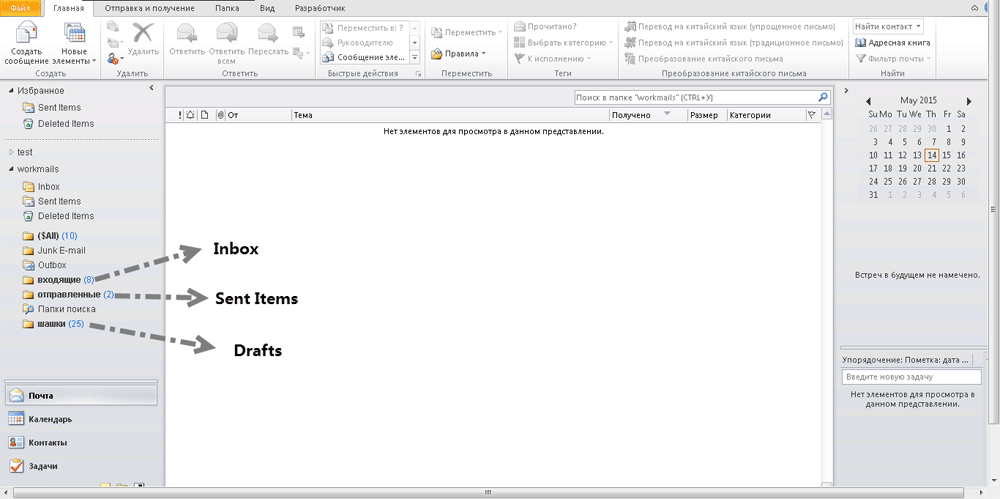Open the отправленные folder
1000x499 pixels.
[x=68, y=294]
